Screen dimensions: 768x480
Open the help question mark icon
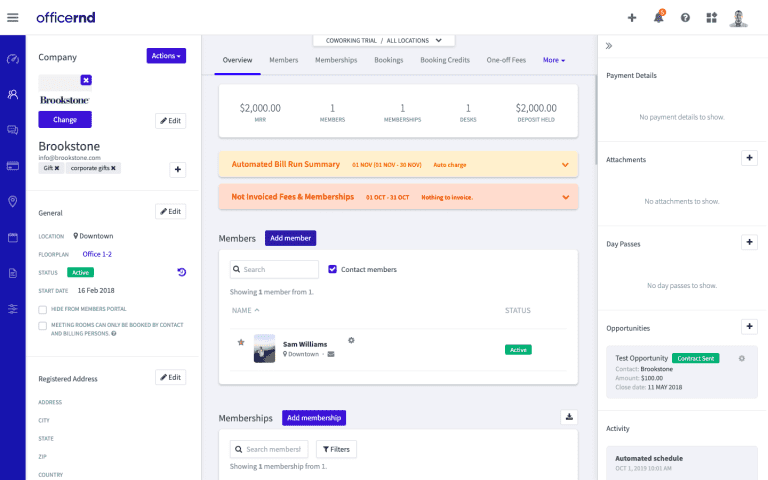(685, 18)
